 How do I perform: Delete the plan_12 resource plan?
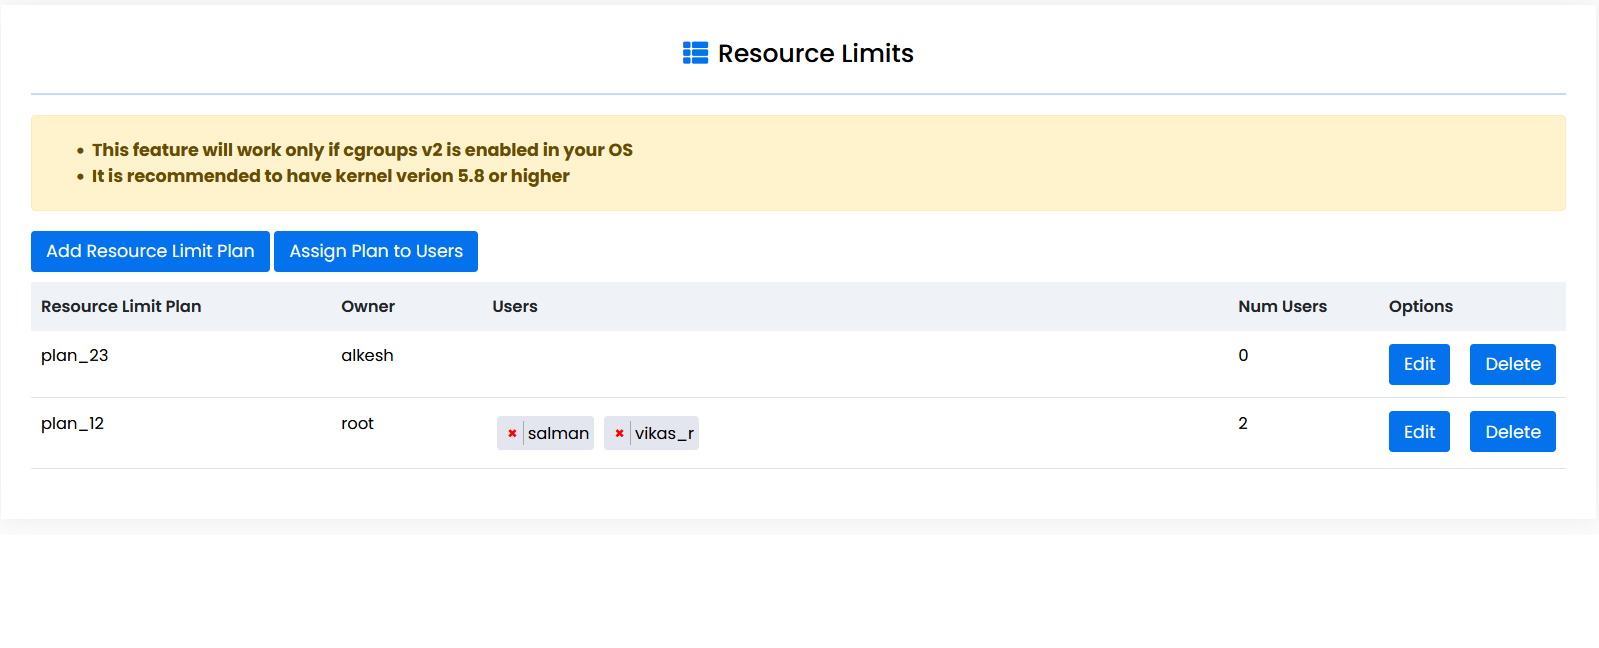(1512, 432)
